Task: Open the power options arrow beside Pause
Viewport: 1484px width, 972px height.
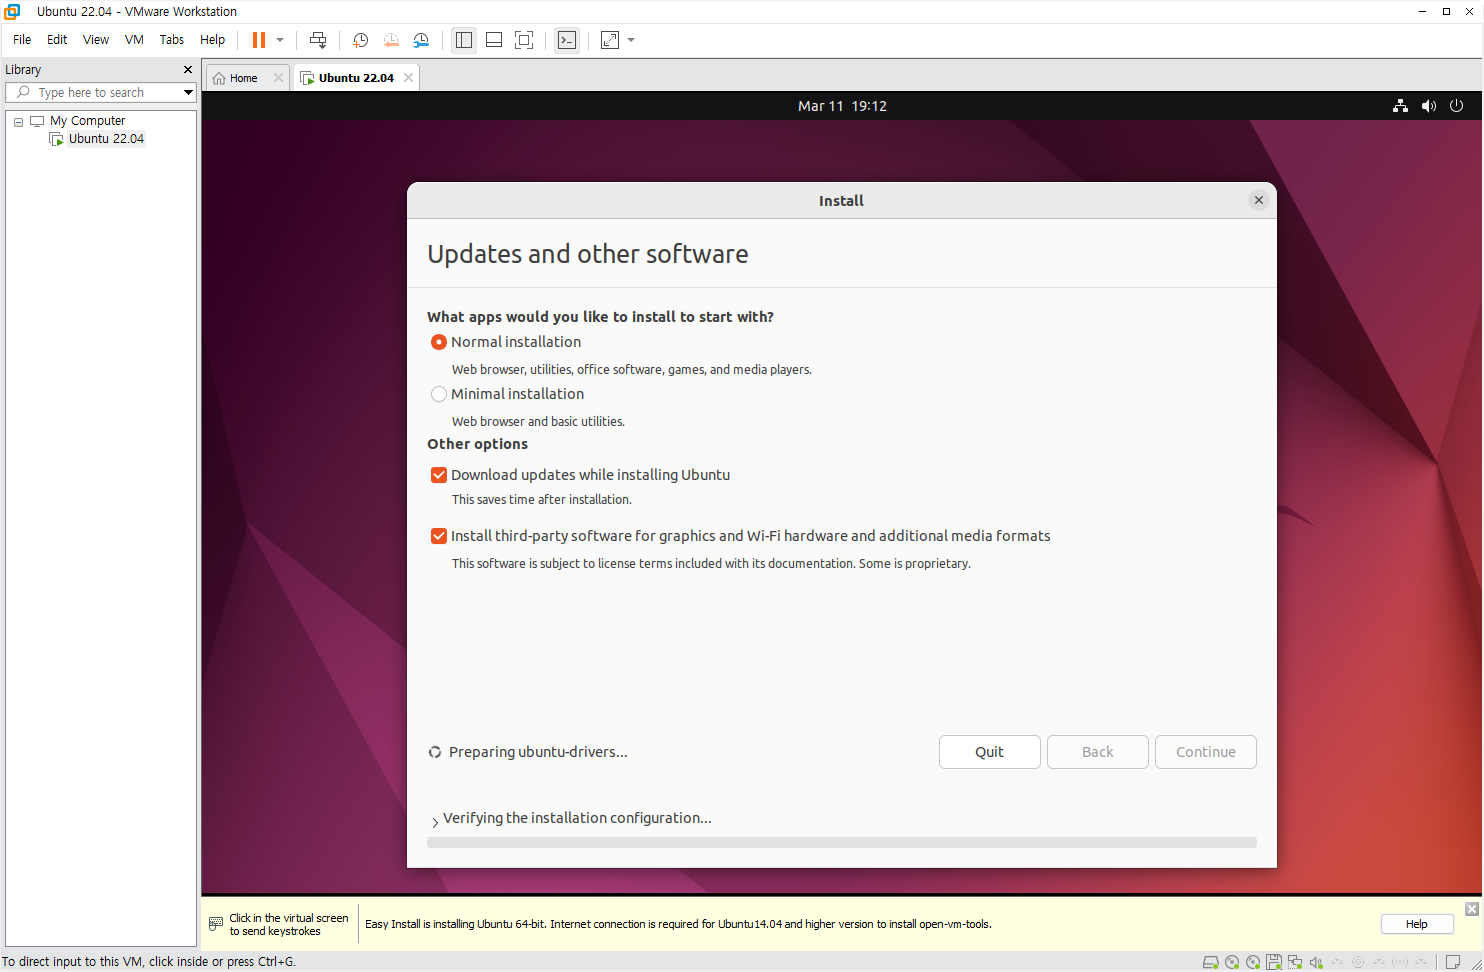Action: click(280, 40)
